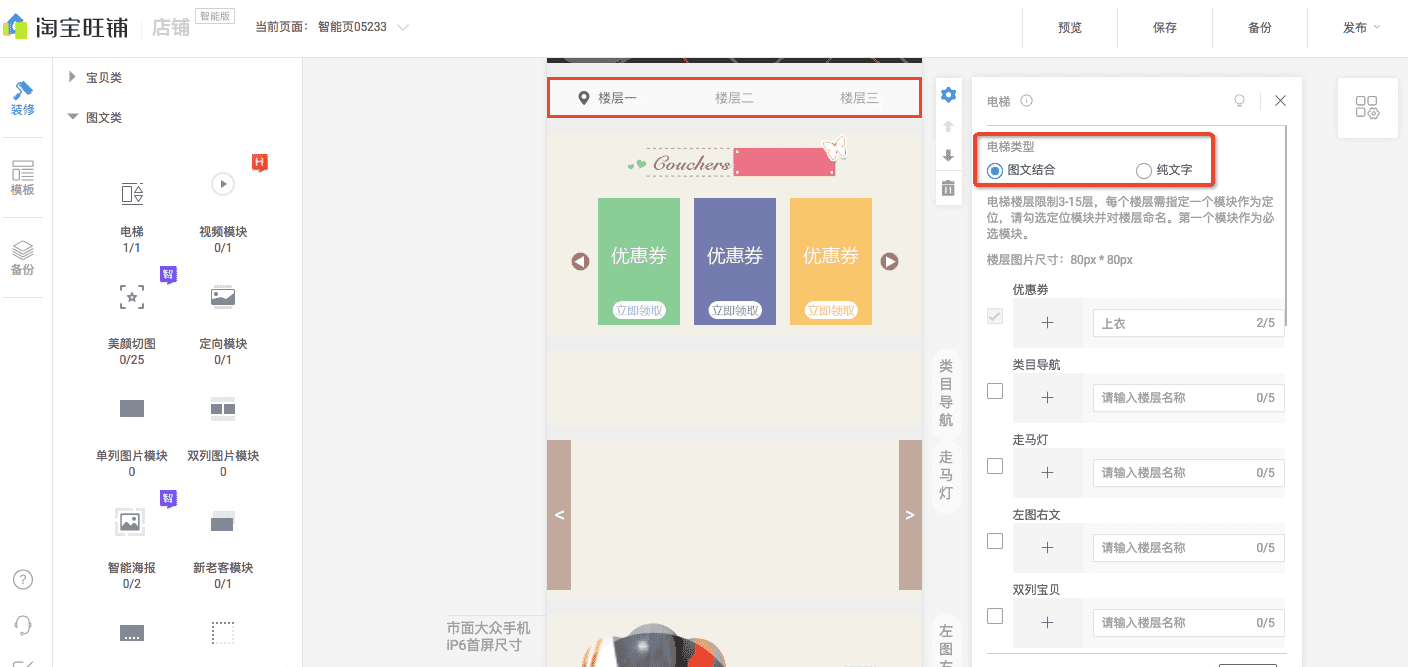
Task: Select 楼层三 in elevator navigation
Action: [859, 98]
